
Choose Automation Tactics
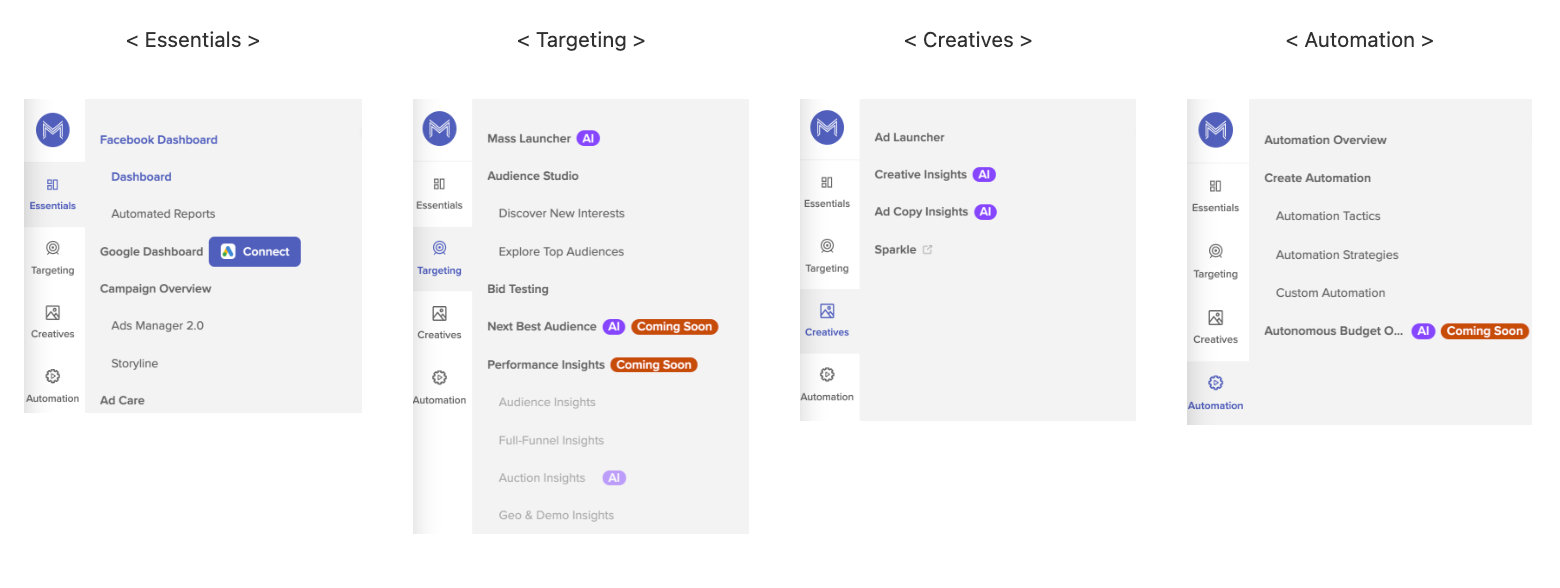coord(1328,216)
